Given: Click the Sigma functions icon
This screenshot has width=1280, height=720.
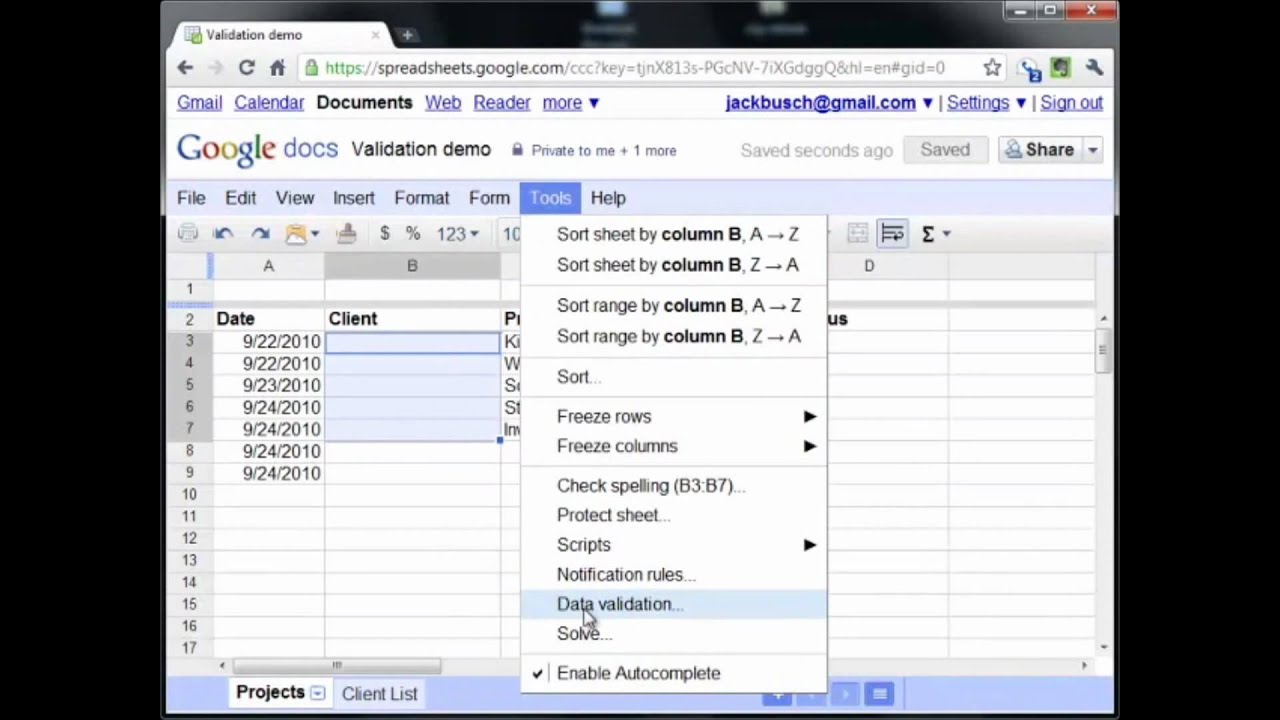Looking at the screenshot, I should tap(928, 234).
